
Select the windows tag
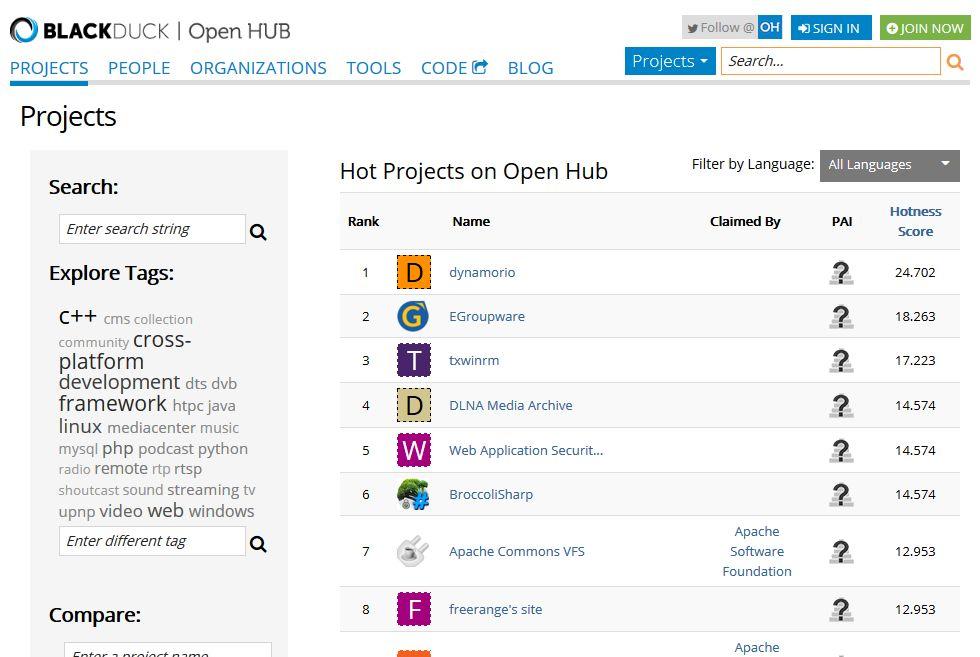(221, 511)
